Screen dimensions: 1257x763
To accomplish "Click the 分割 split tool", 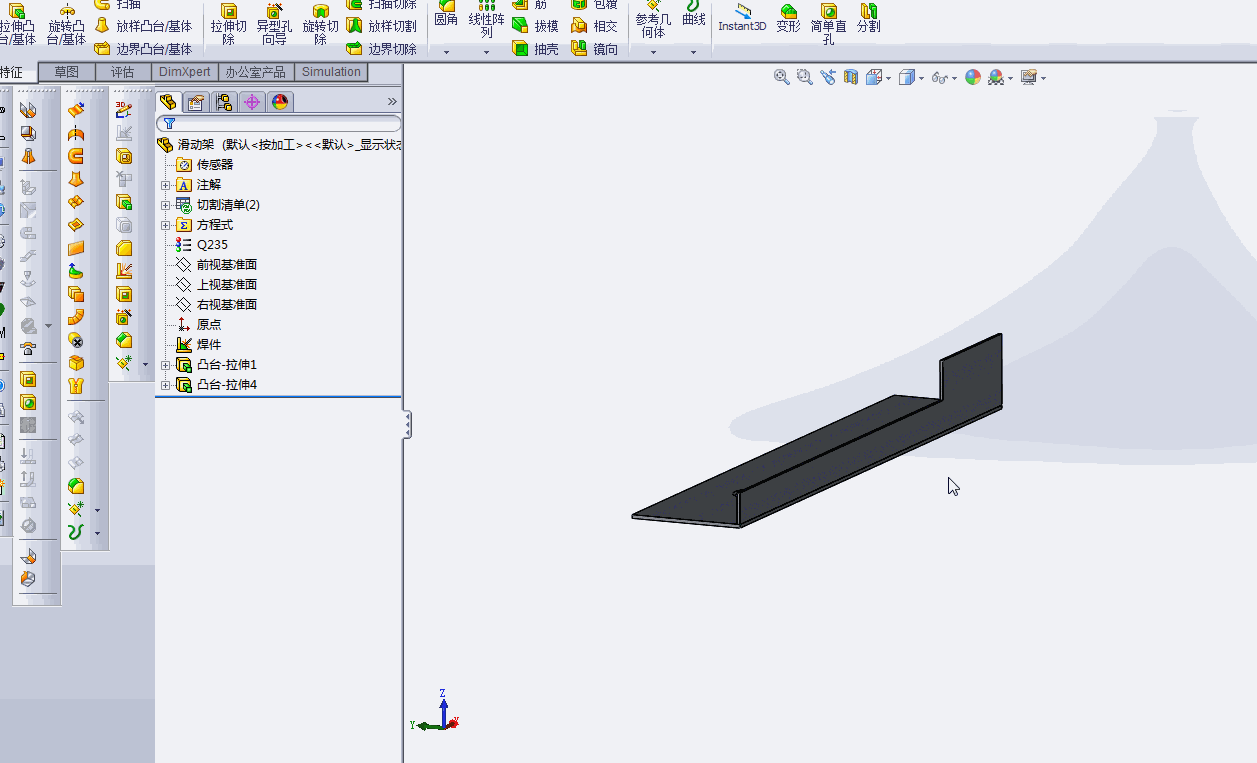I will coord(869,18).
